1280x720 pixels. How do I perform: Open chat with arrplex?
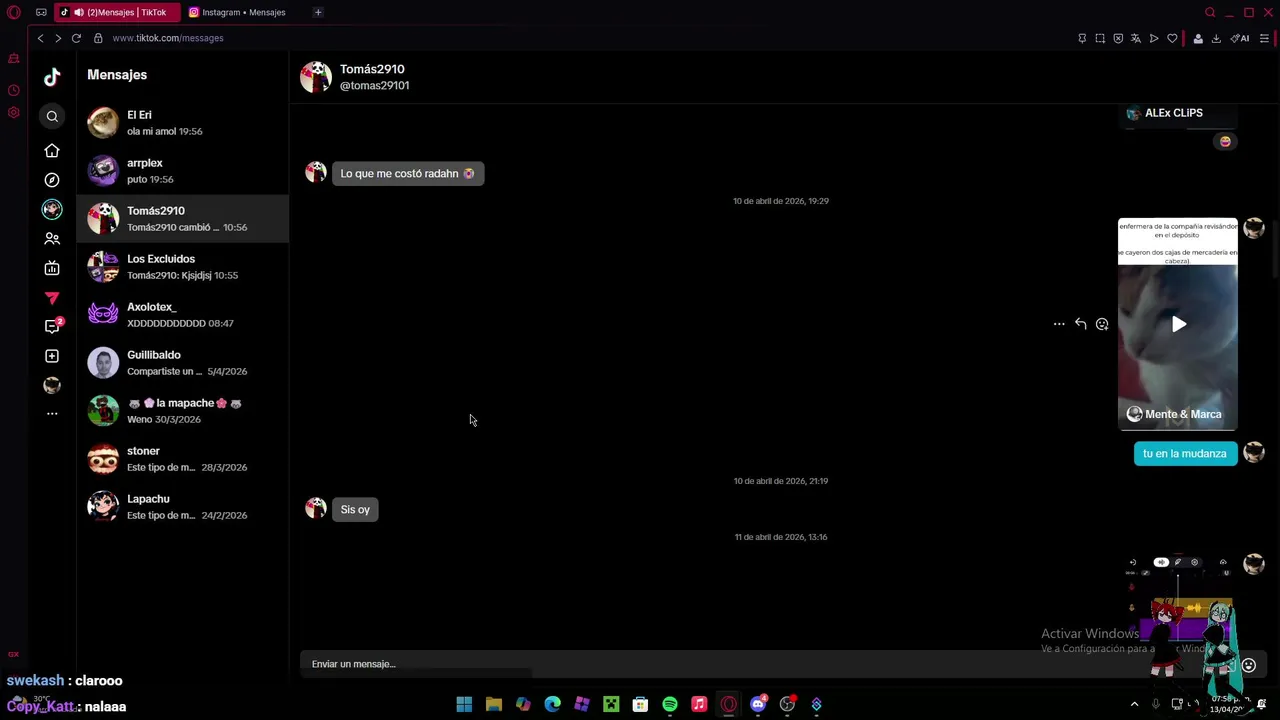click(183, 171)
